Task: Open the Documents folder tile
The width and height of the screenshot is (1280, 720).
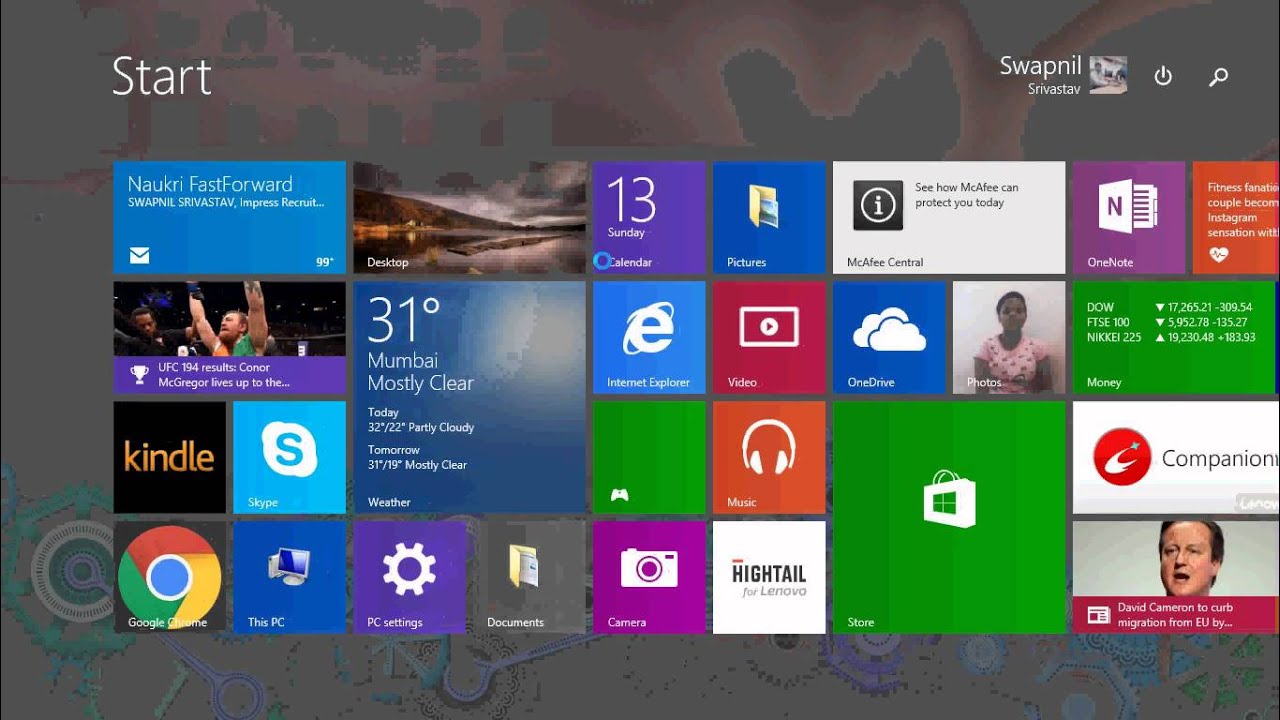Action: coord(529,577)
